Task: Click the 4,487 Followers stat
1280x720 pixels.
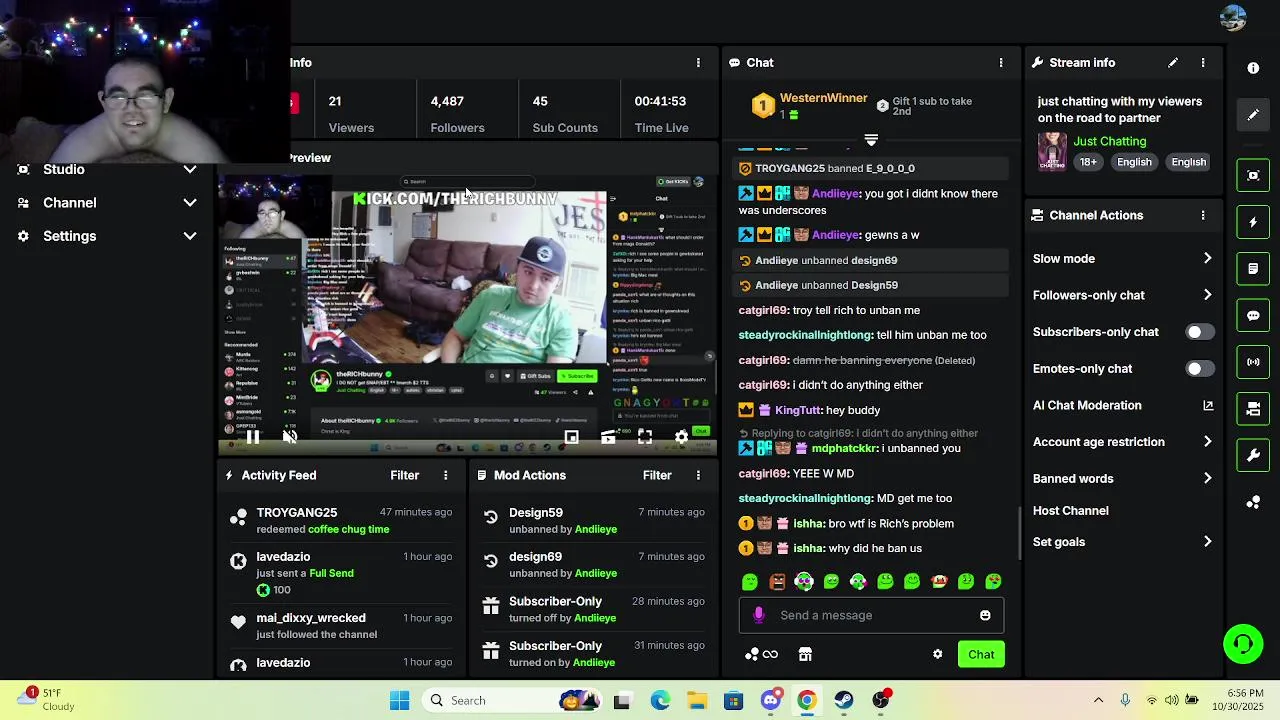Action: tap(457, 113)
